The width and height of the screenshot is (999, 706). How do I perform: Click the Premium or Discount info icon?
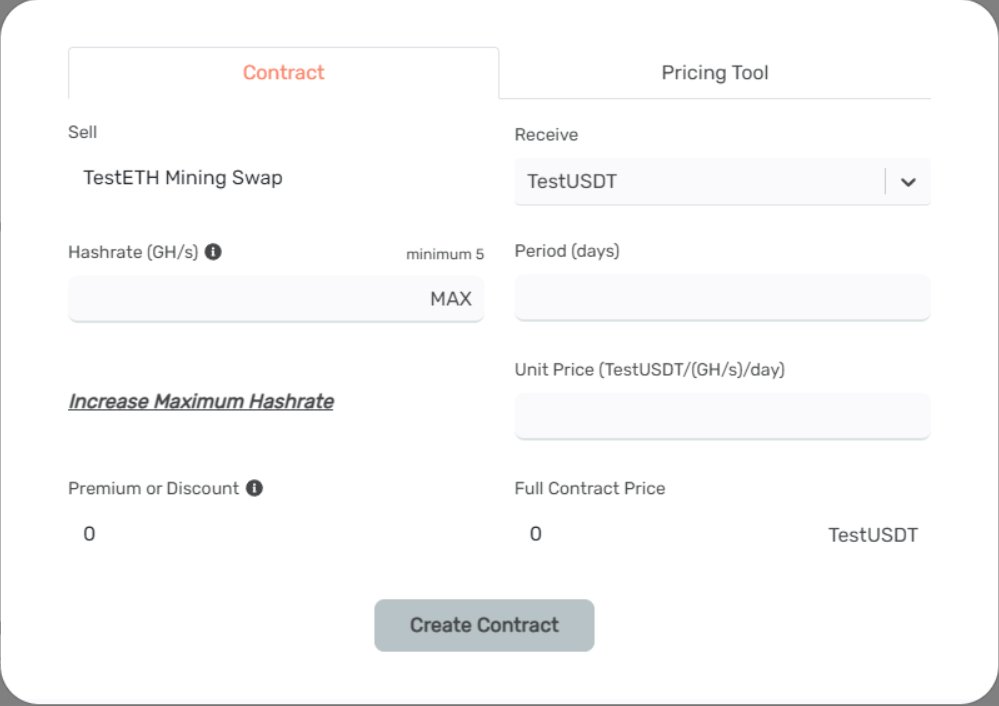254,488
